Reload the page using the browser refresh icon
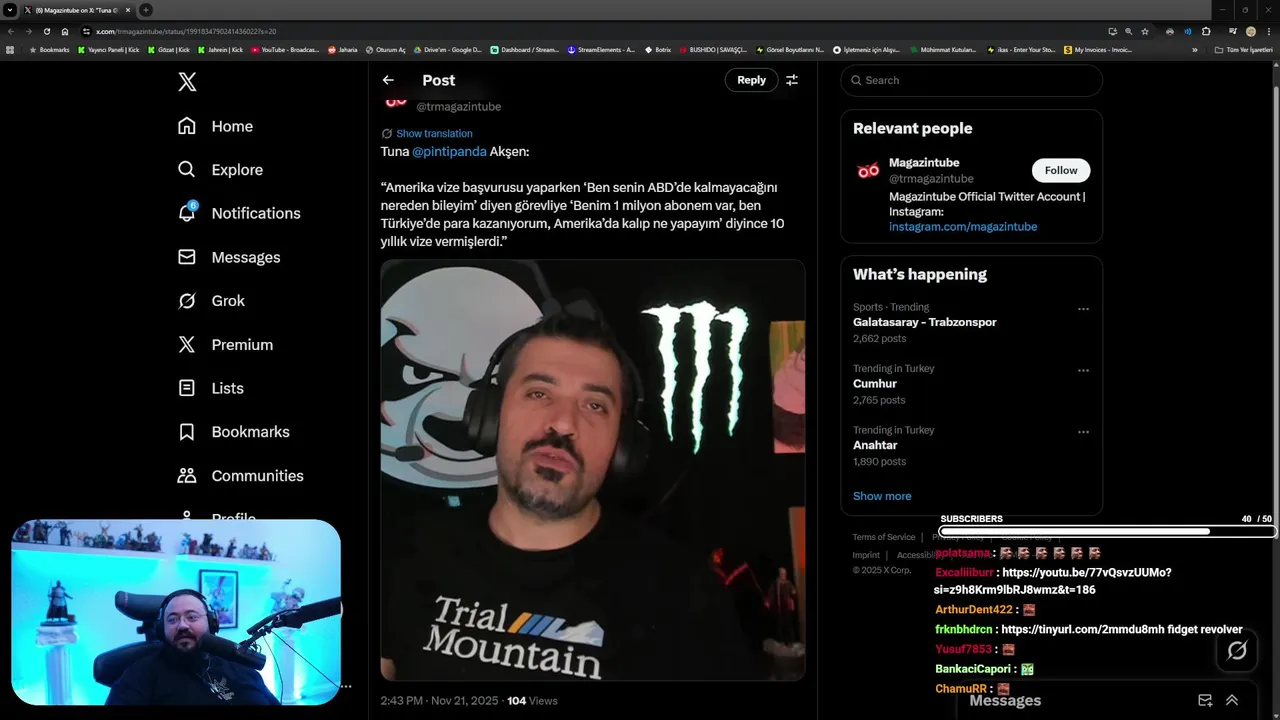The image size is (1280, 720). pos(46,31)
